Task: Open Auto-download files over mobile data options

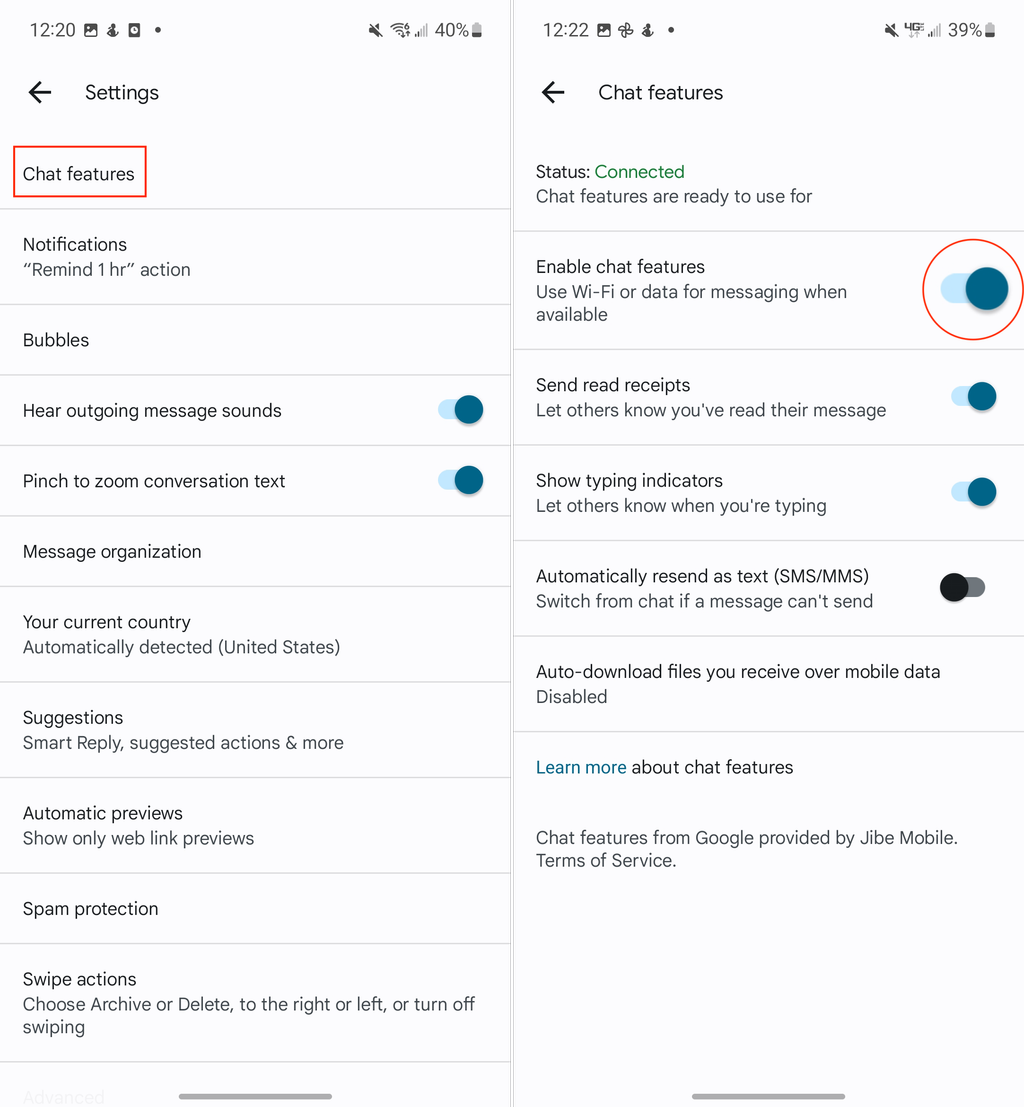Action: tap(738, 684)
